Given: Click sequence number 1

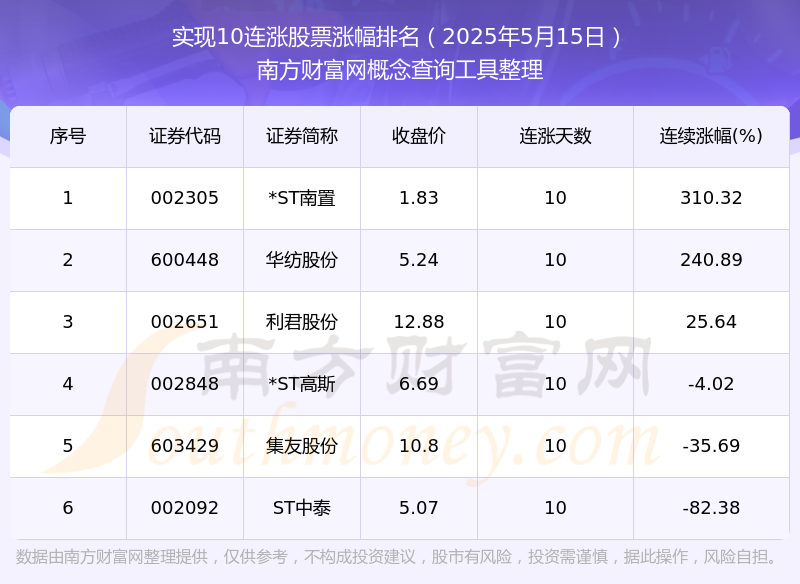Looking at the screenshot, I should (68, 198).
